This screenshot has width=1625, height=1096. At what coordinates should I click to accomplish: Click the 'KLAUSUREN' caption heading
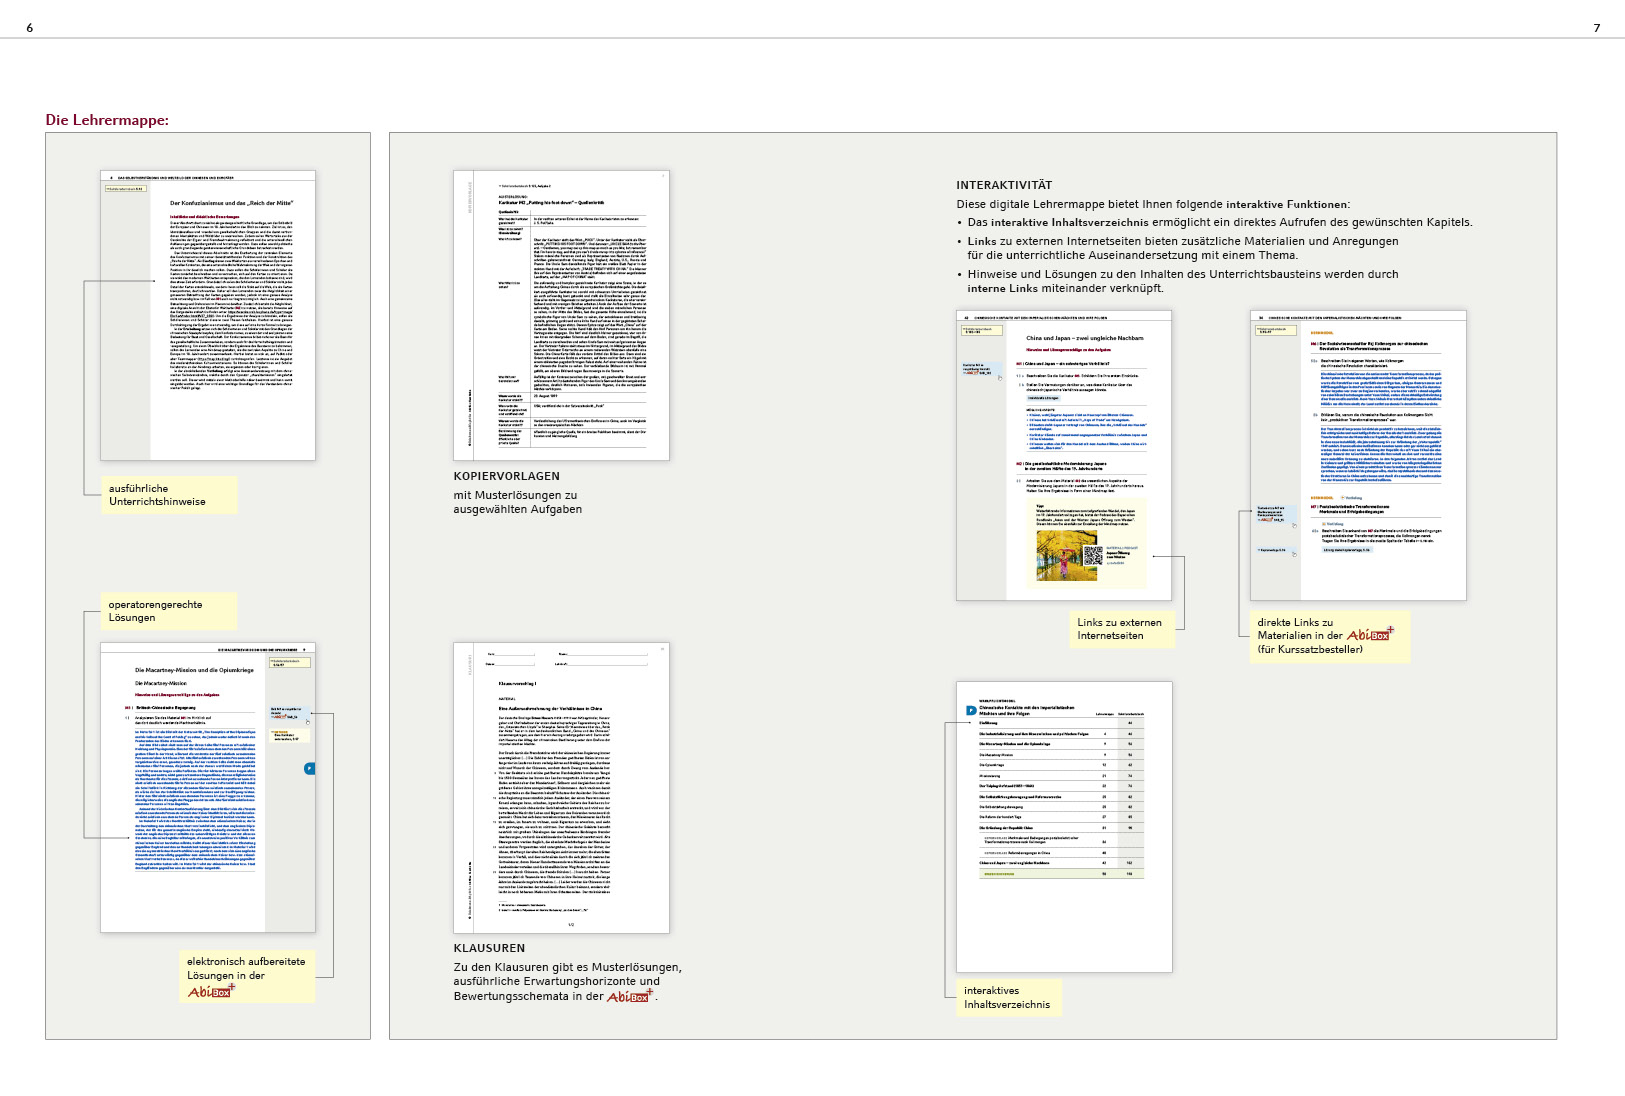coord(489,948)
